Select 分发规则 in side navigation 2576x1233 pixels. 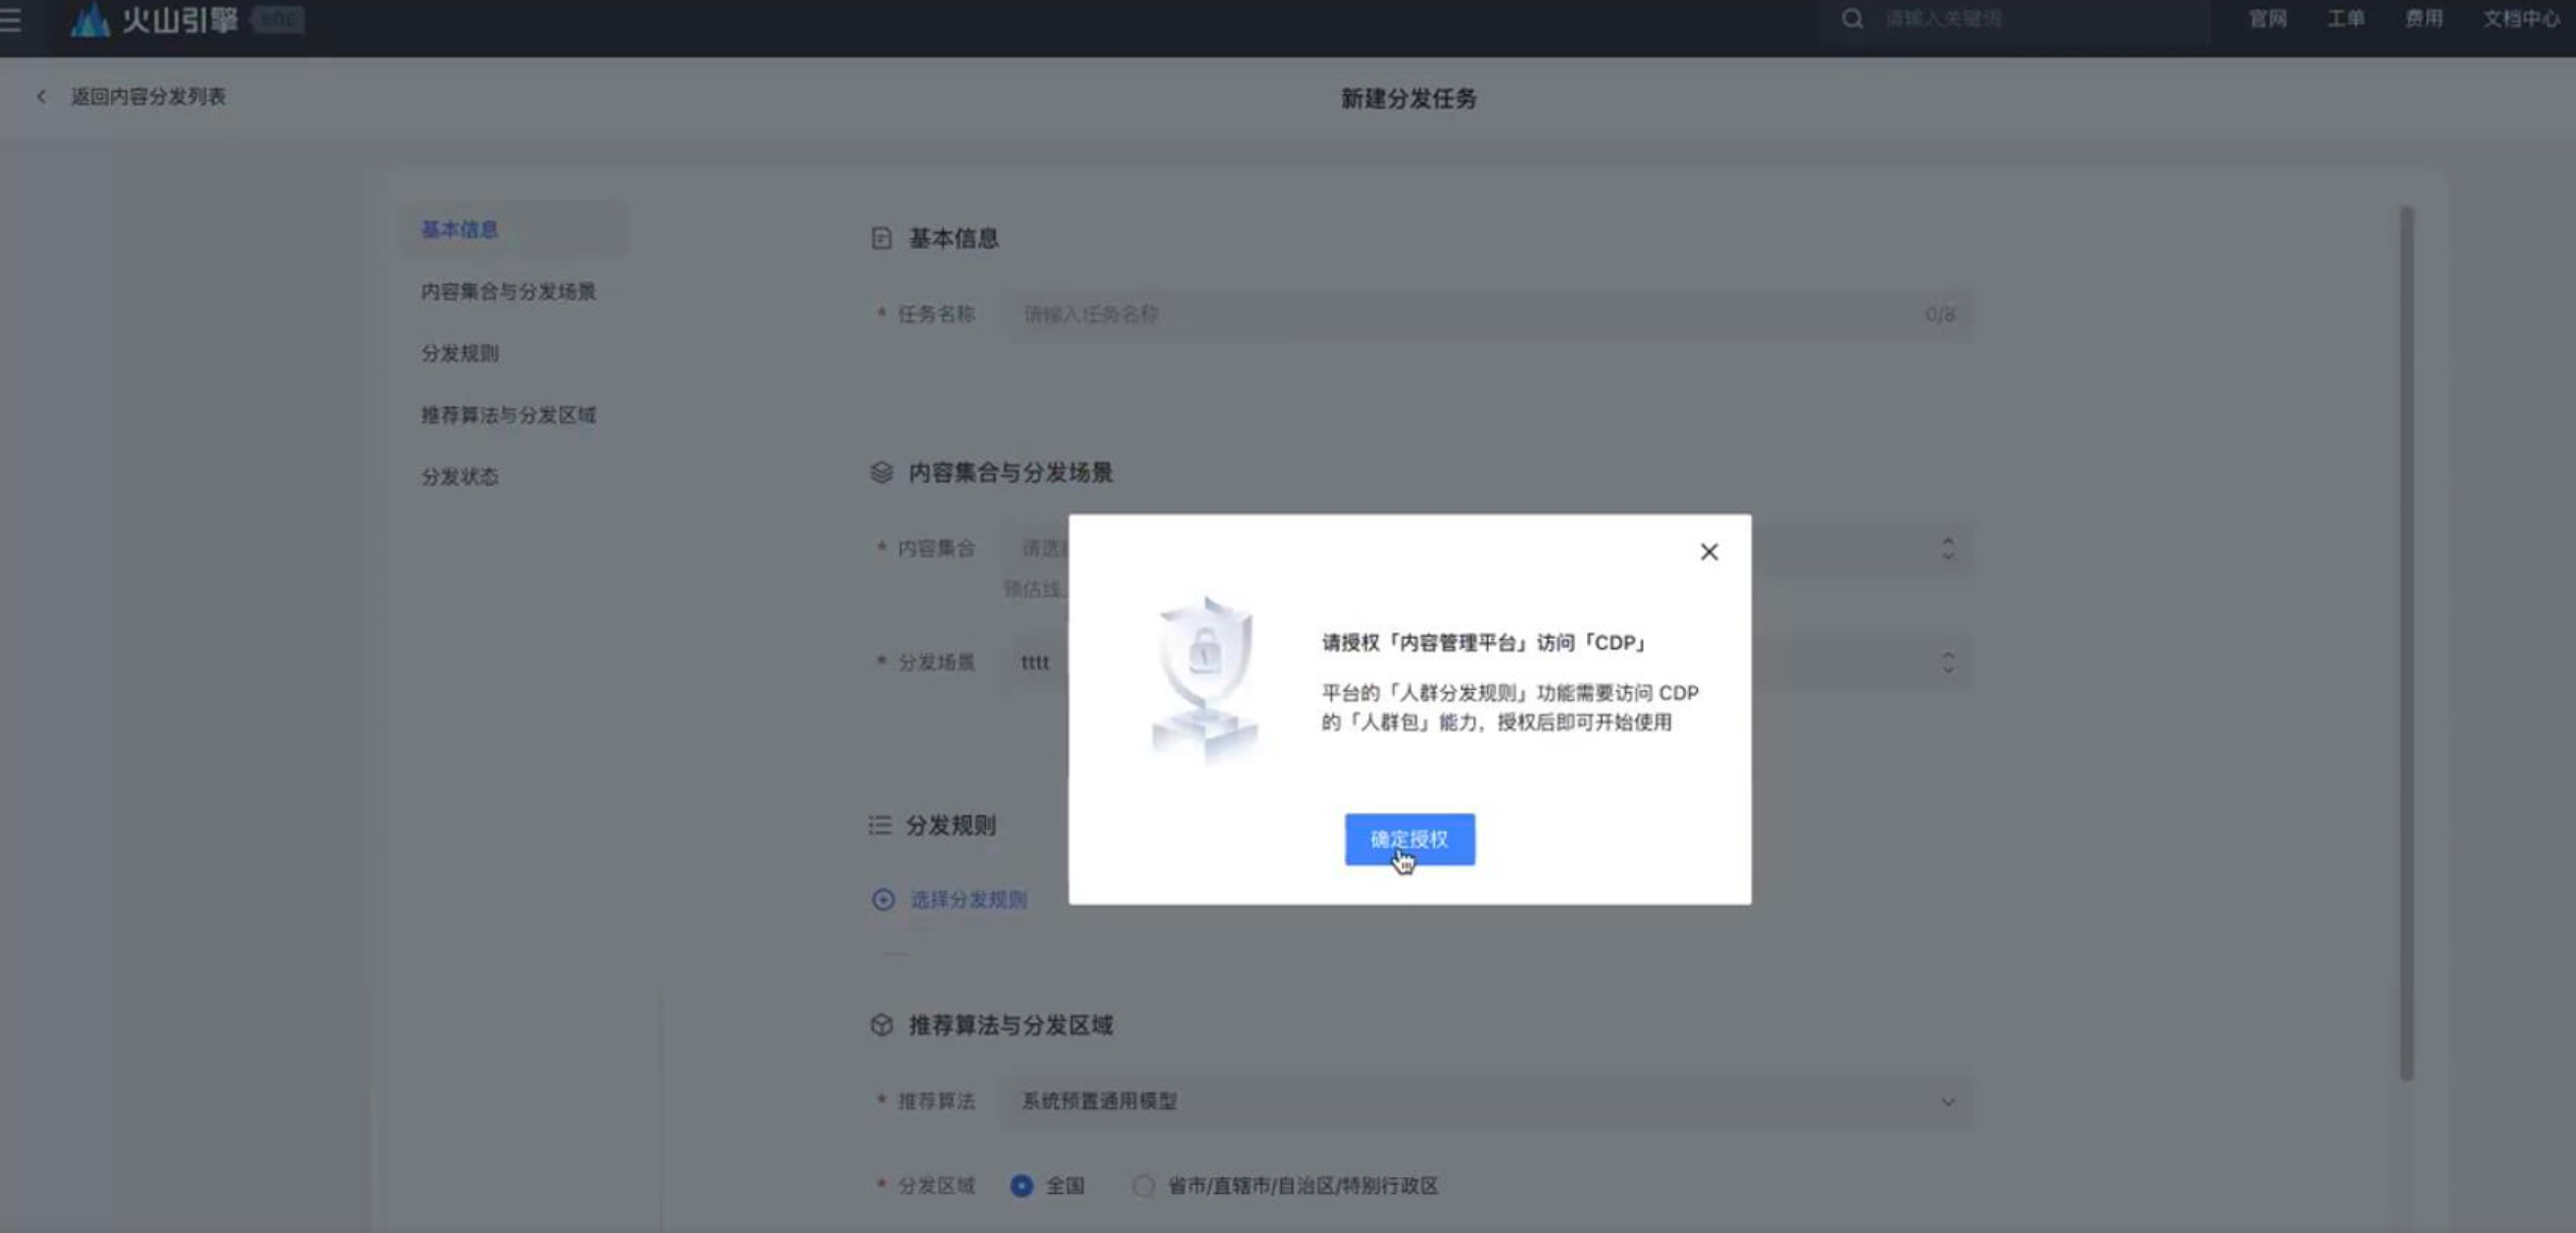459,353
